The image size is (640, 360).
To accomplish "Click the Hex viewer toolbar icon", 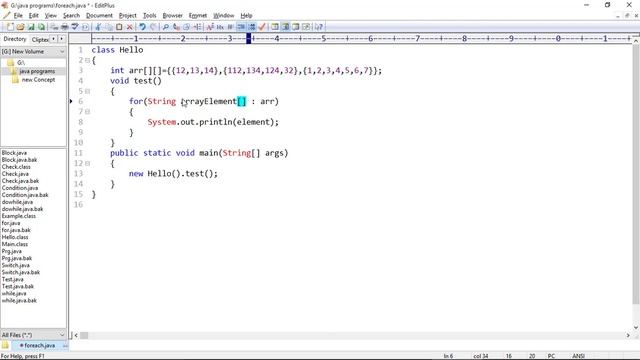I will click(x=220, y=27).
